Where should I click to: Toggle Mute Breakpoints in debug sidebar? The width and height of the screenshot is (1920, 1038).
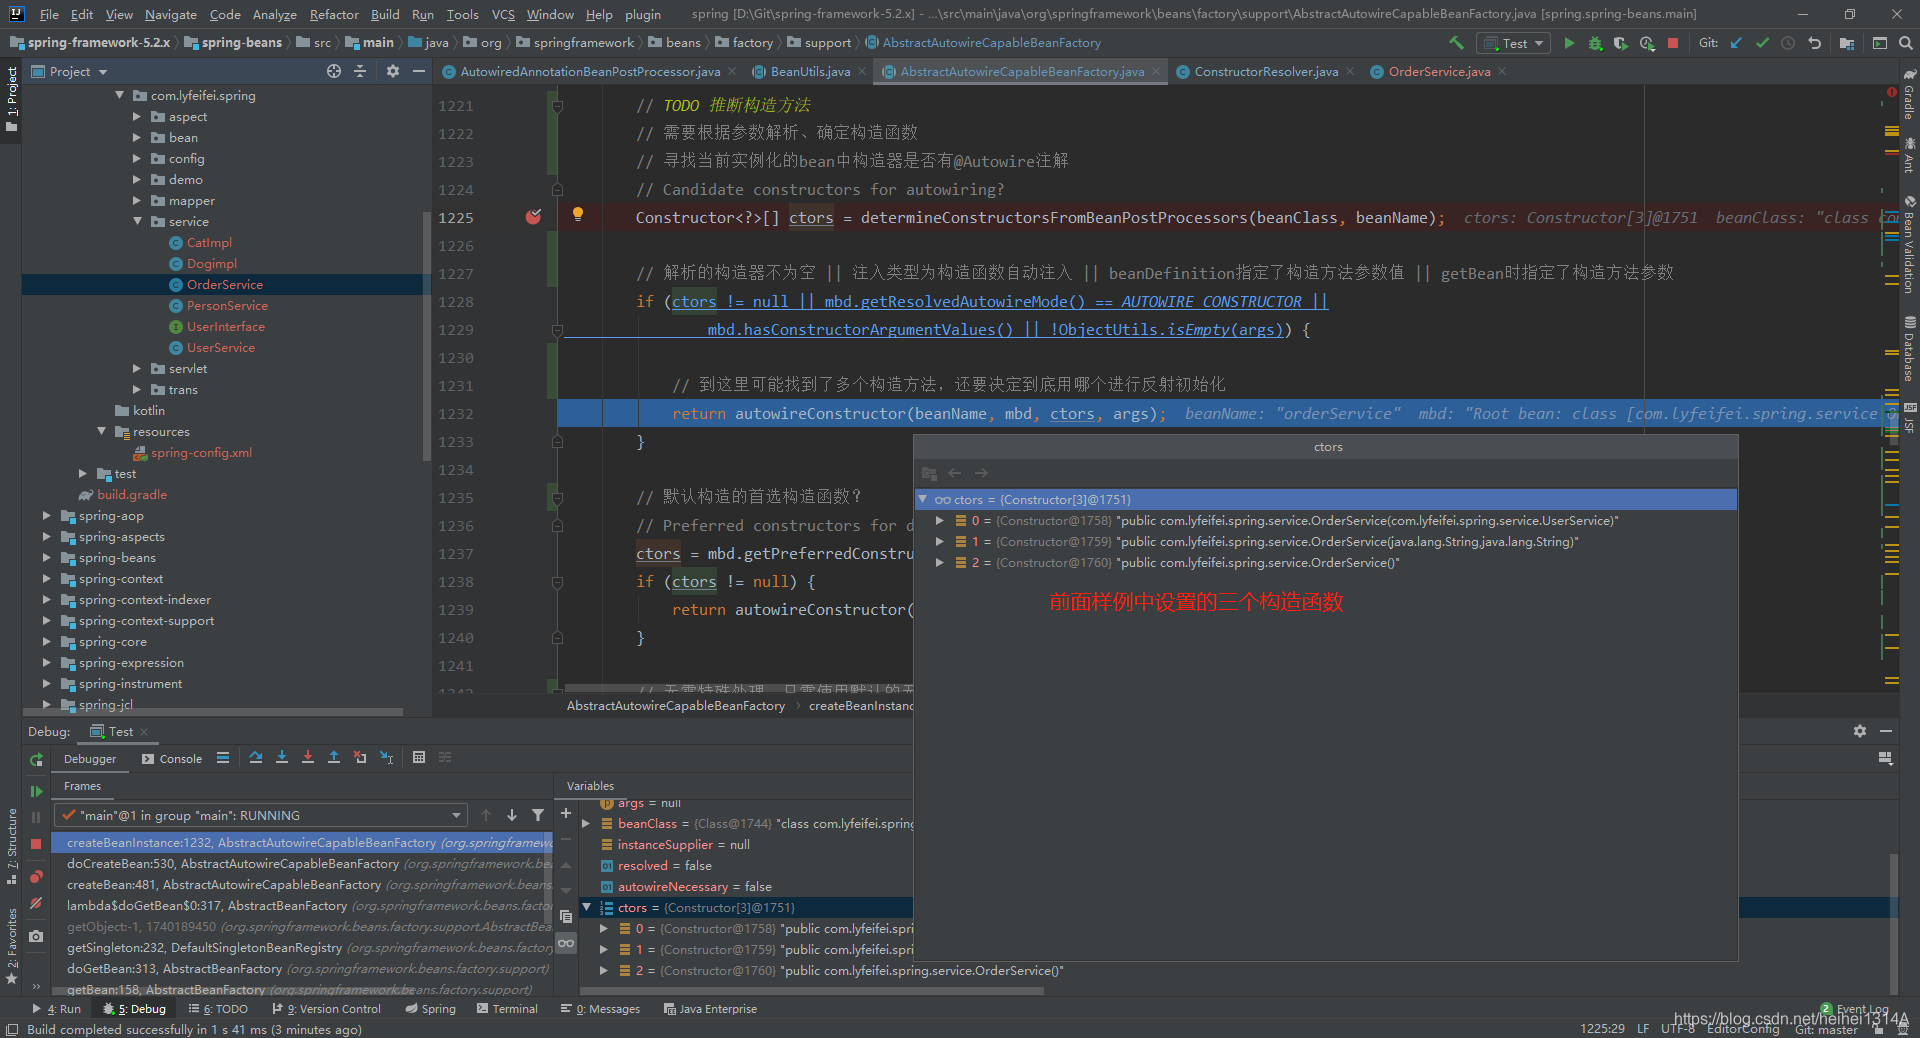[x=36, y=903]
